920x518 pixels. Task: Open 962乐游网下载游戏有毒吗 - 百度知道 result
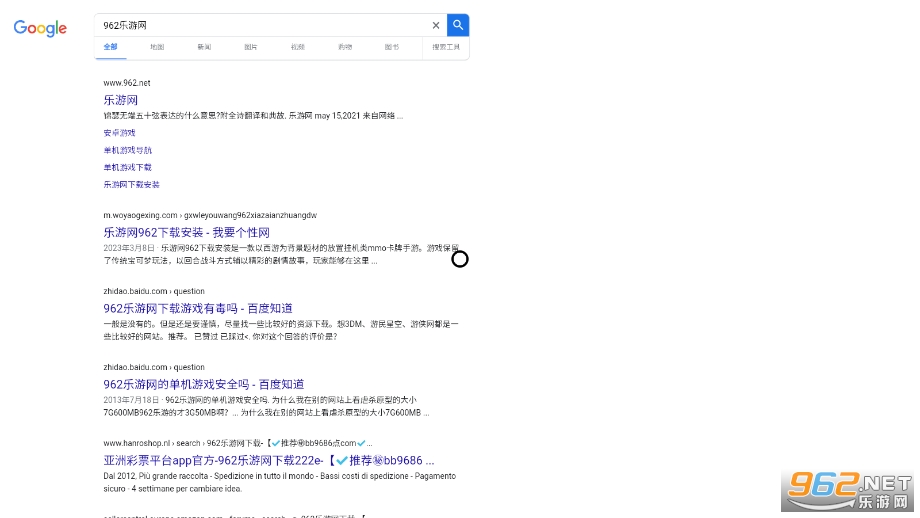[x=198, y=308]
